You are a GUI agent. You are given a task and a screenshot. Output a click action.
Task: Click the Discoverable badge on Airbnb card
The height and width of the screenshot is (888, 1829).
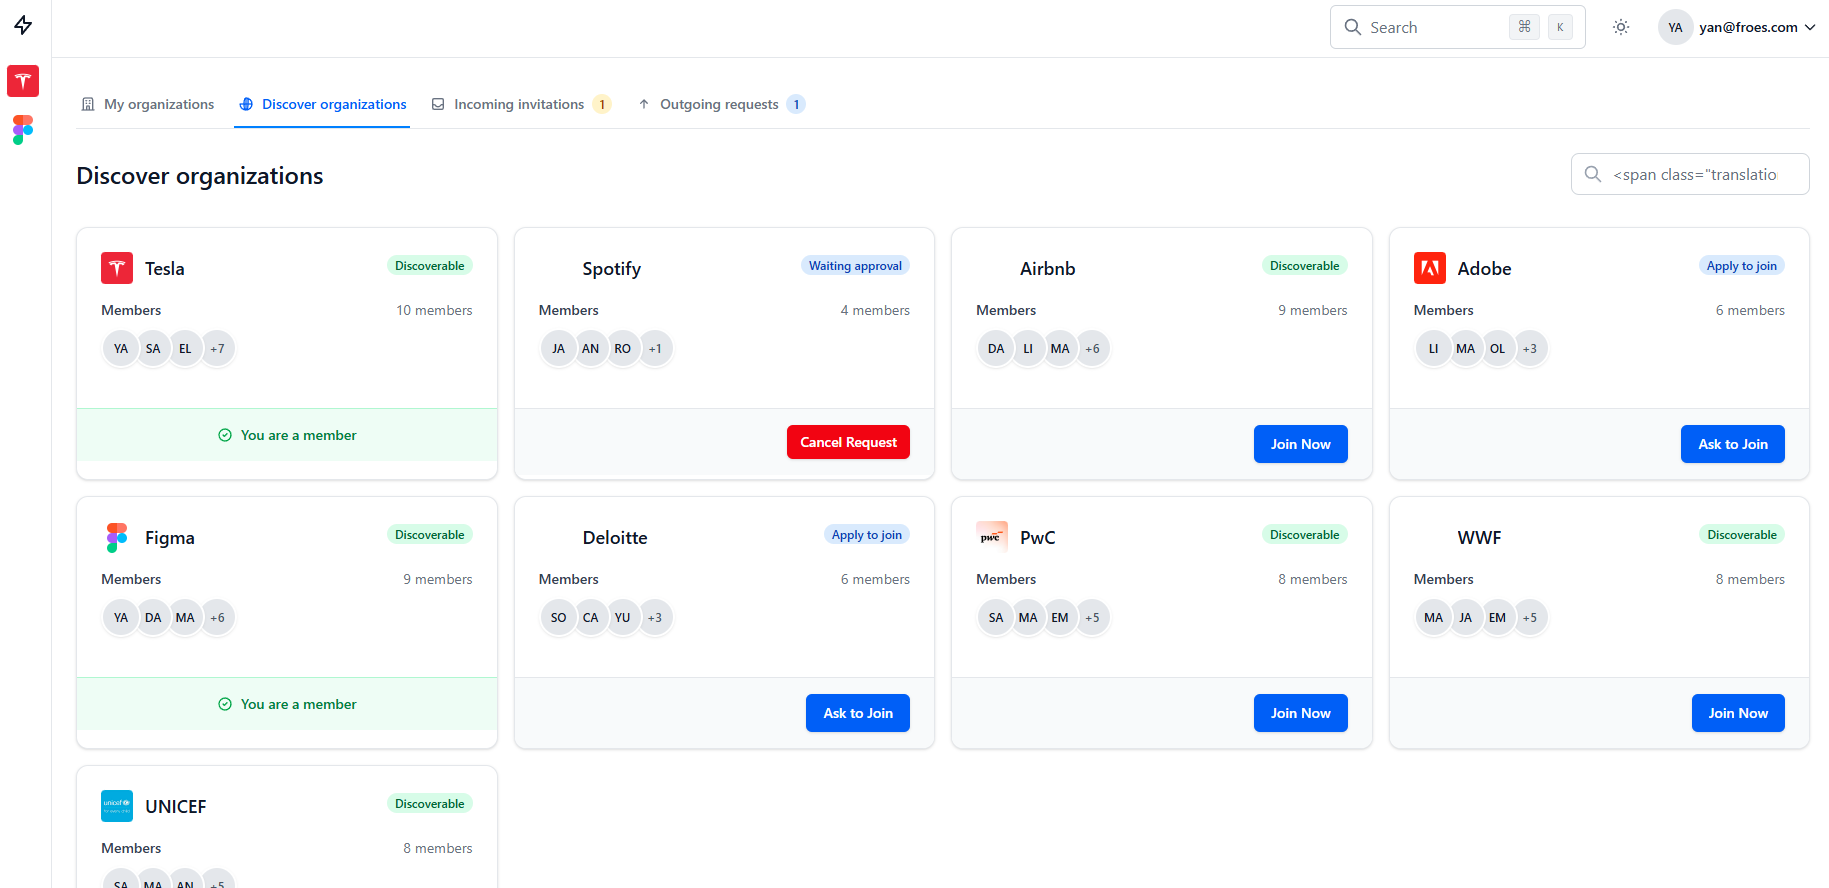[x=1304, y=266]
